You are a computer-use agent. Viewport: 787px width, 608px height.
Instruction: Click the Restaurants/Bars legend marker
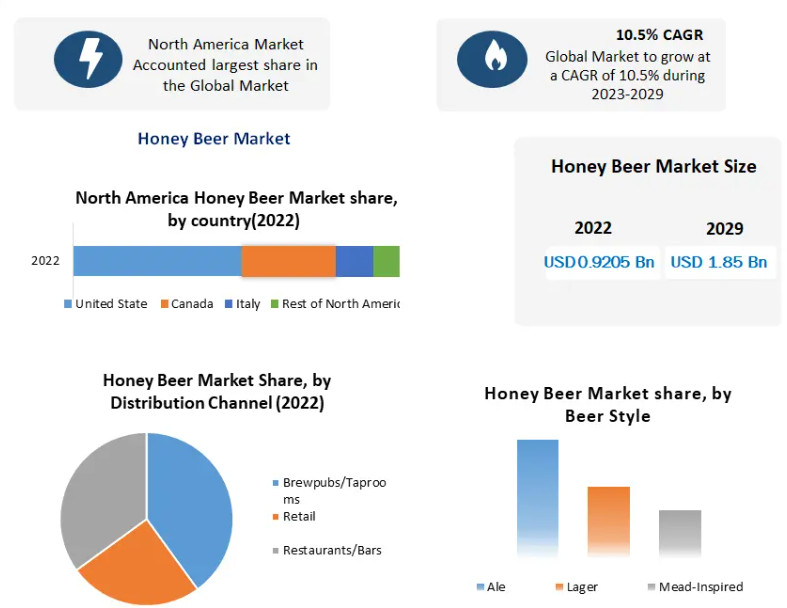[276, 551]
